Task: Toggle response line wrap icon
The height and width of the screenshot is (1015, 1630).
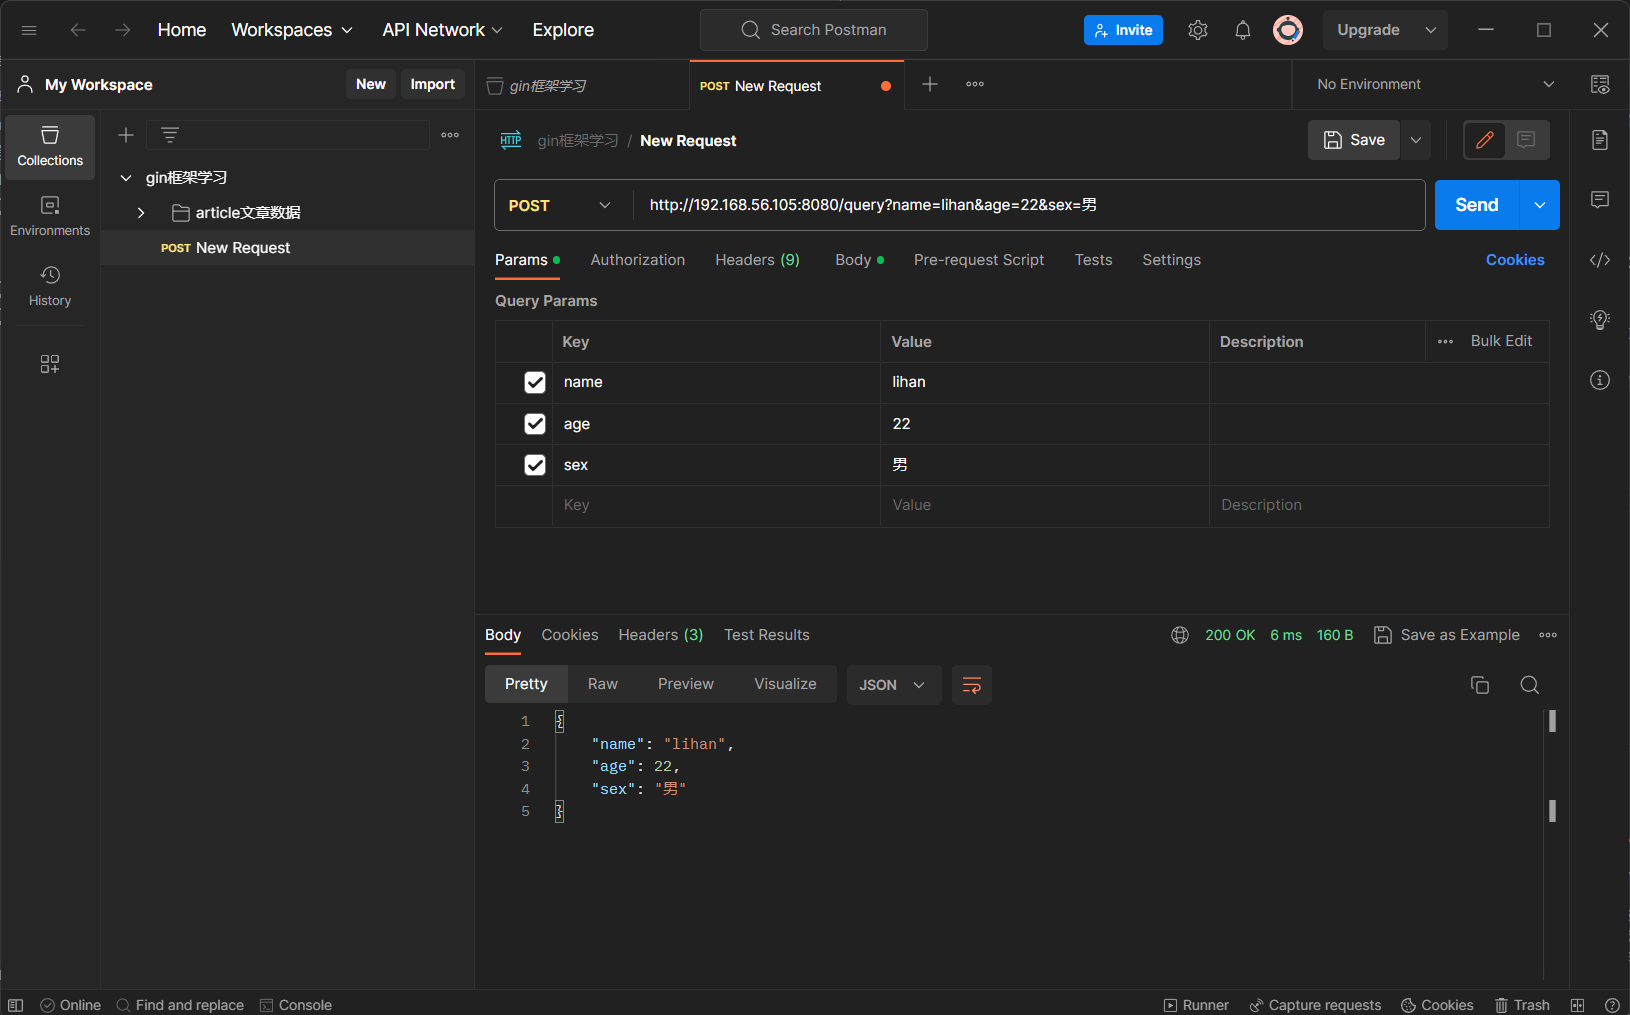Action: [972, 685]
